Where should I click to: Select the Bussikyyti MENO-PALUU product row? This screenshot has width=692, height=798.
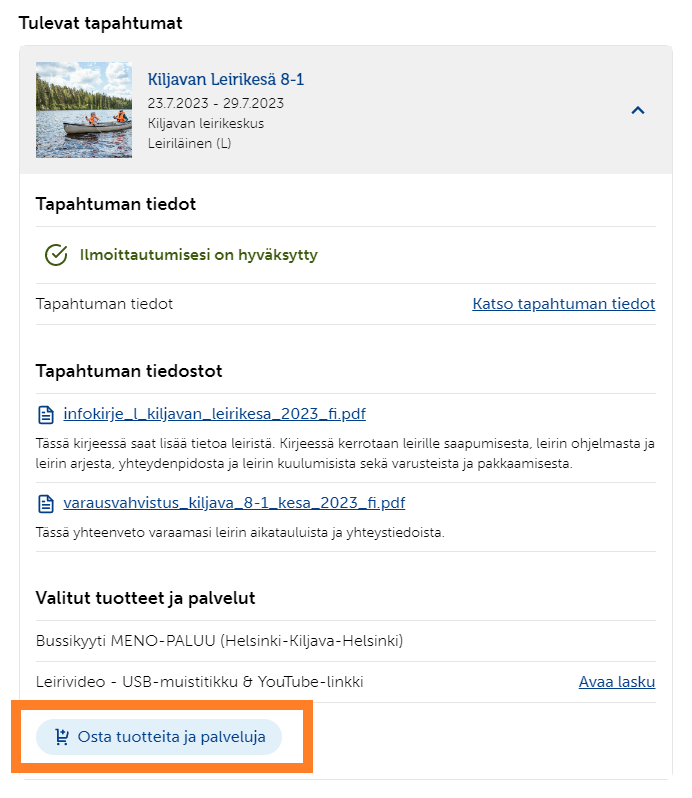click(x=345, y=641)
